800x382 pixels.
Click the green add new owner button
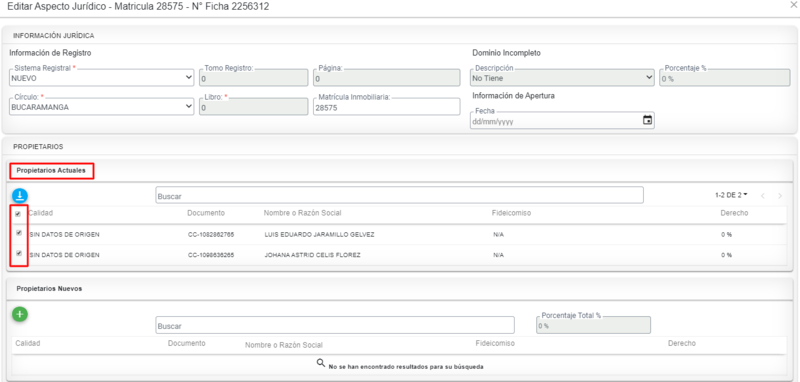coord(19,314)
